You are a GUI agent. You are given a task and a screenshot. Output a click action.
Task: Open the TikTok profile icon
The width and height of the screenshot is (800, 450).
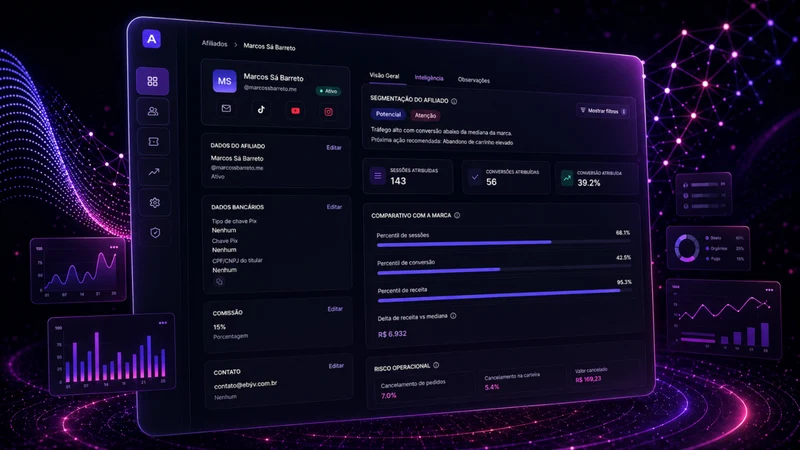pyautogui.click(x=261, y=109)
